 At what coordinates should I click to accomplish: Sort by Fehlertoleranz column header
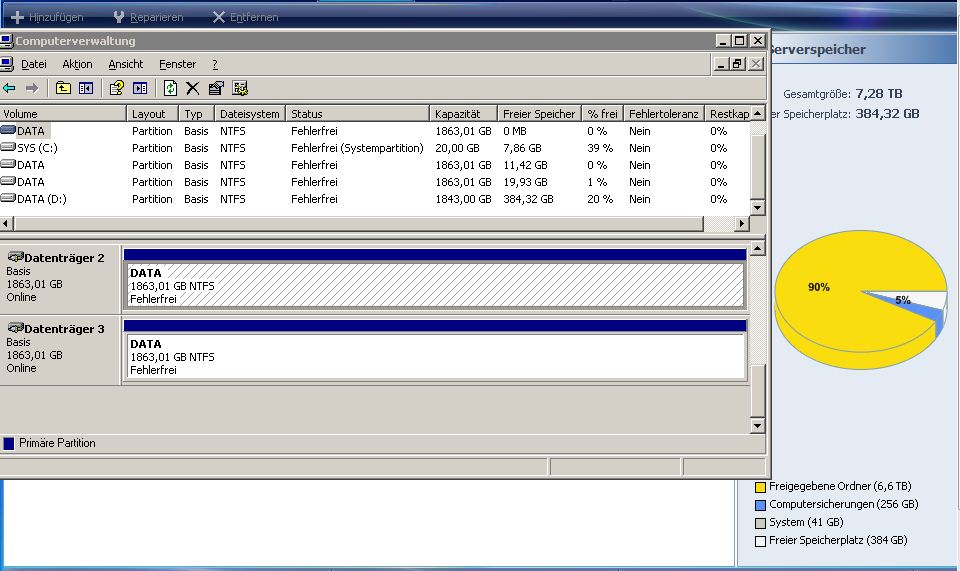tap(664, 114)
